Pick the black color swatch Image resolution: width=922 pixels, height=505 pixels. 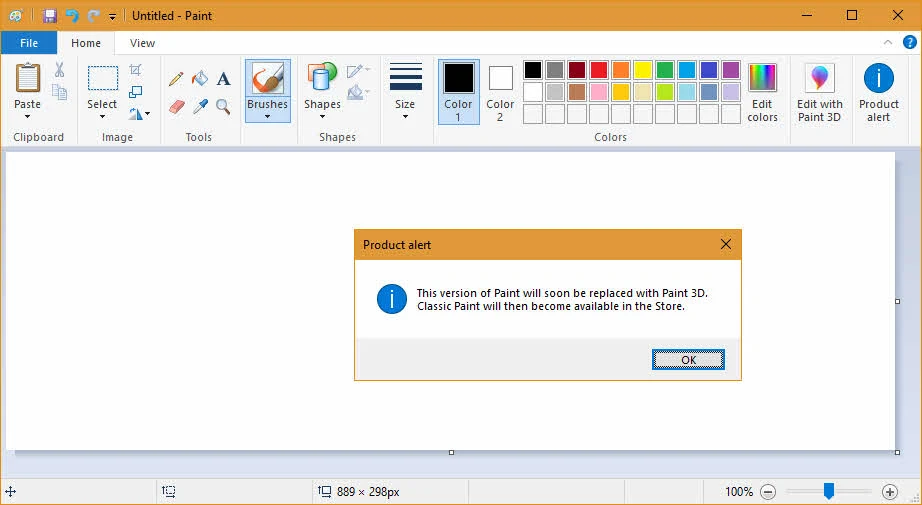[533, 70]
